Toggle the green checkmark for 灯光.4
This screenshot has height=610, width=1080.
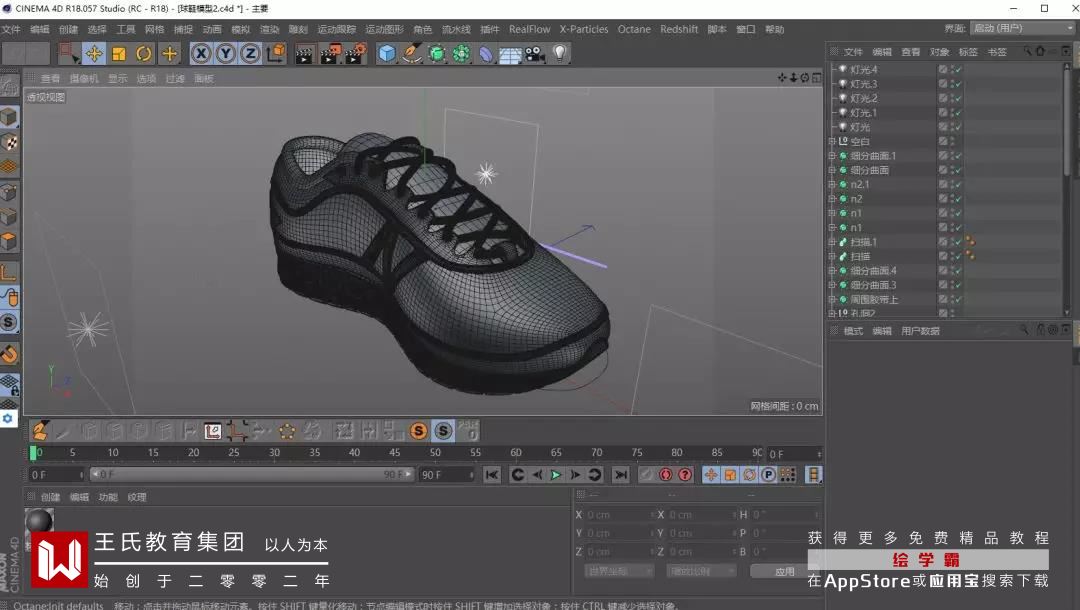click(958, 70)
